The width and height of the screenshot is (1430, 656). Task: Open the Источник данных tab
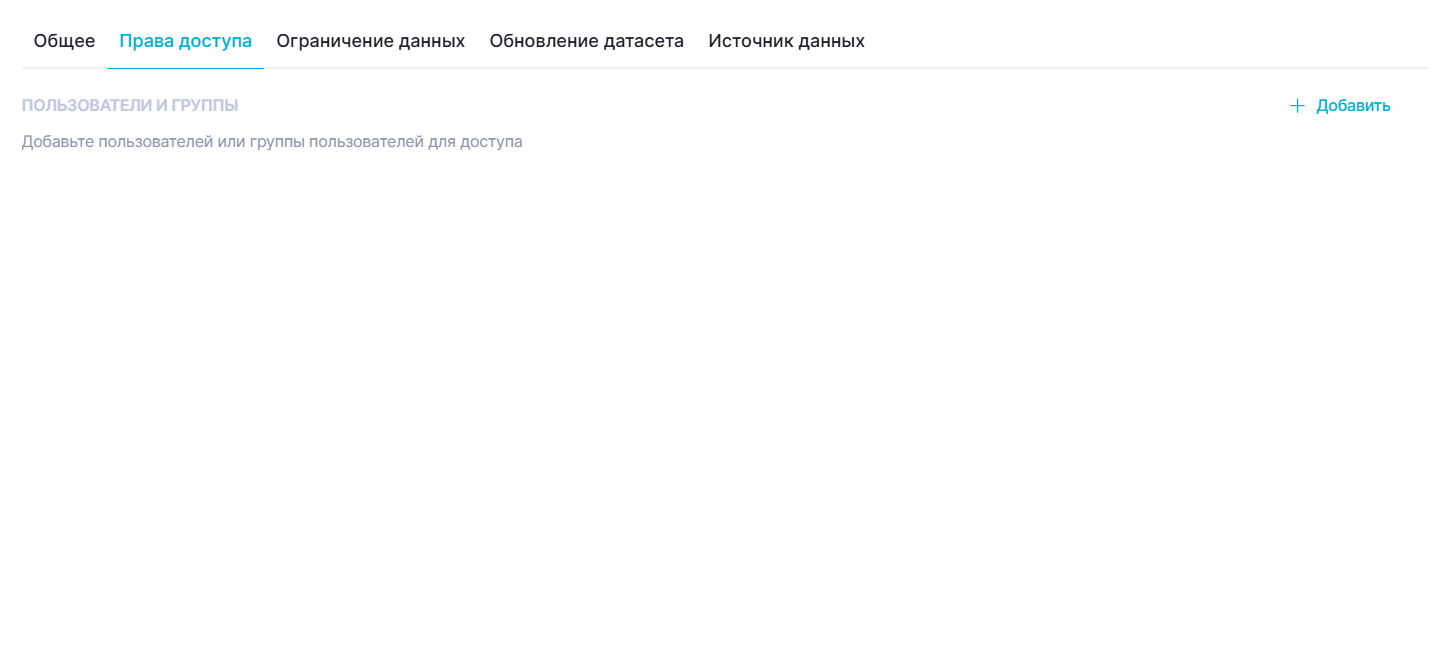click(786, 41)
